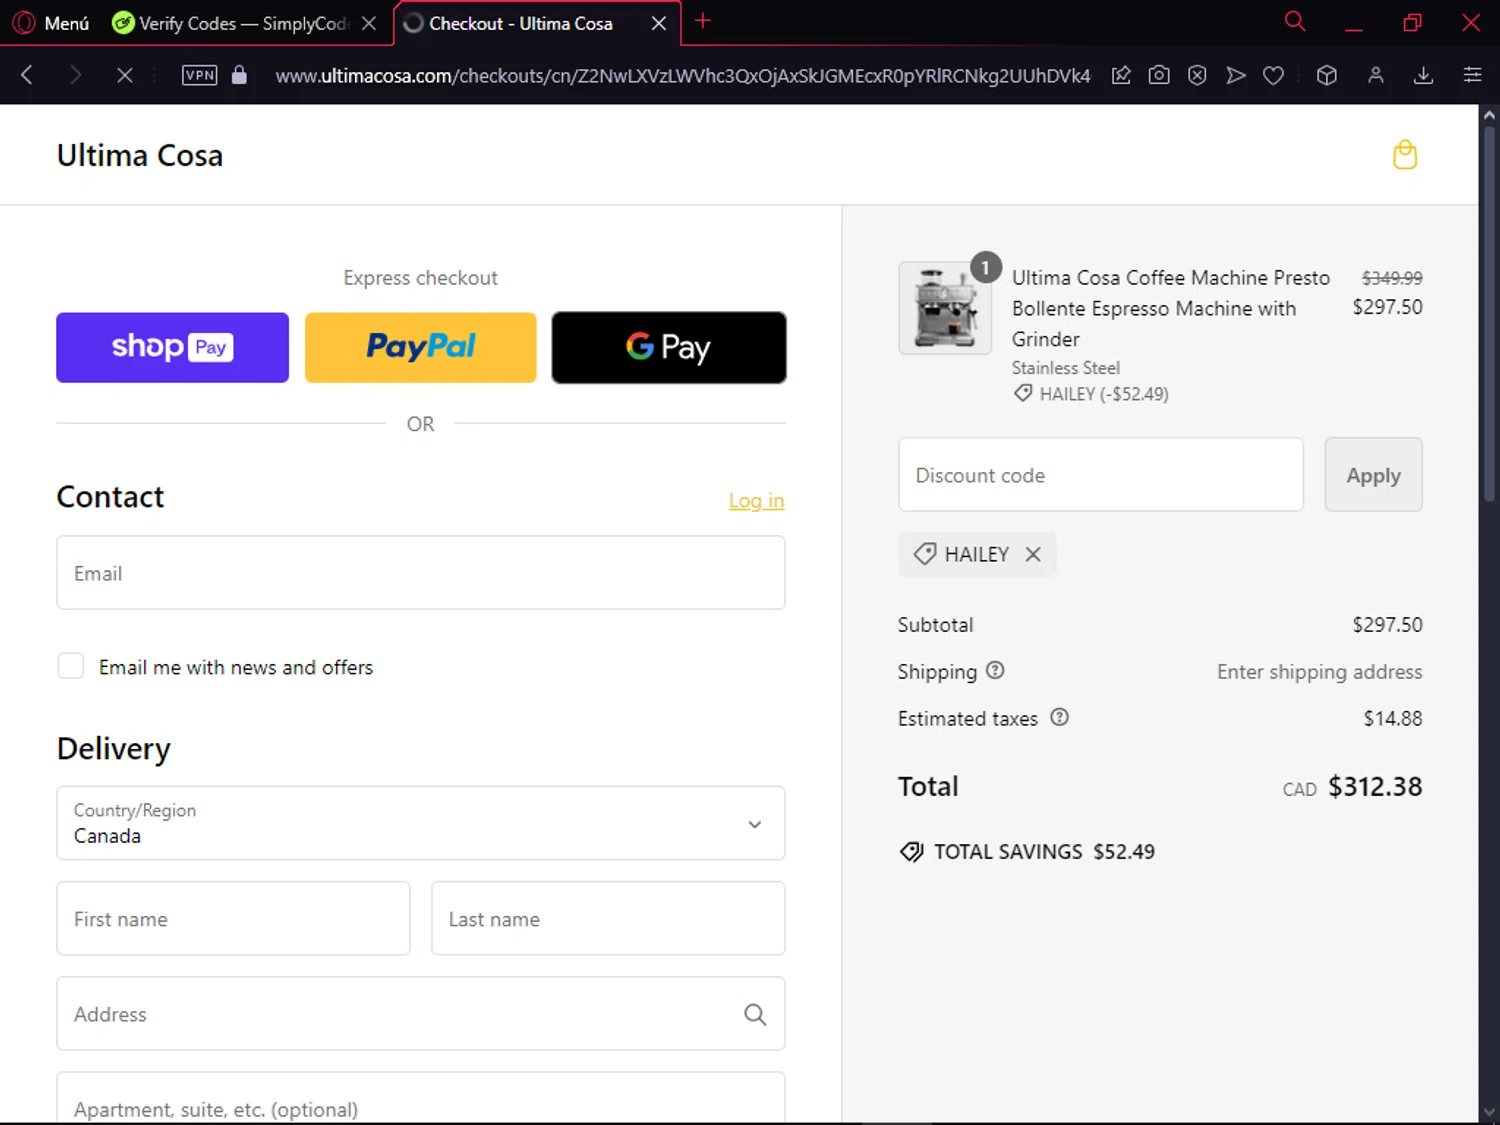Click the Apartment, suite field
1500x1125 pixels.
[421, 1099]
